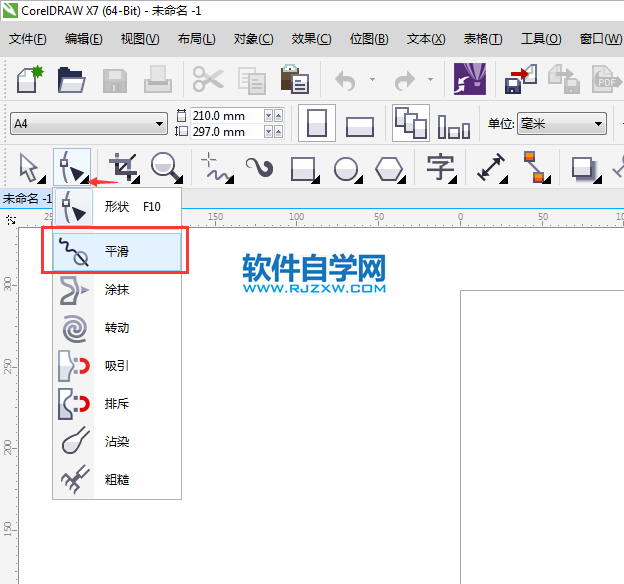This screenshot has width=624, height=584.
Task: Choose 排斥 repel tool from flyout
Action: [117, 404]
